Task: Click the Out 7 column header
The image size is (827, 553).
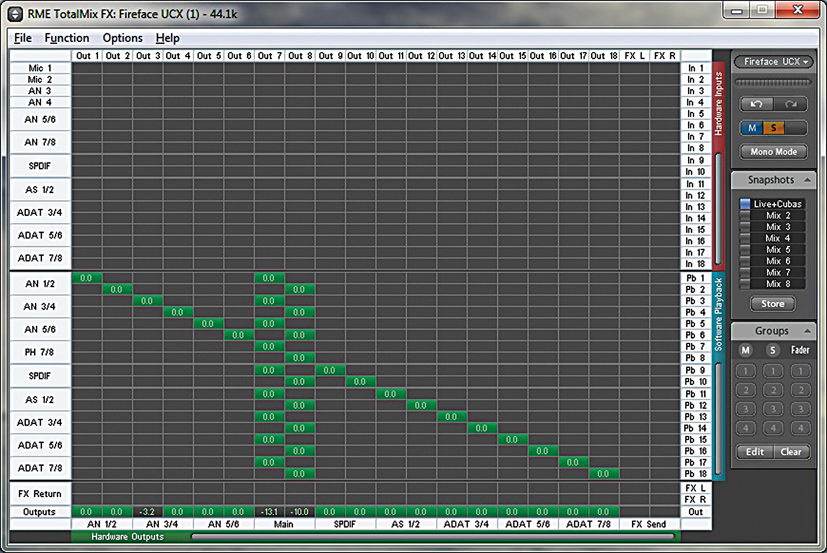Action: (270, 55)
